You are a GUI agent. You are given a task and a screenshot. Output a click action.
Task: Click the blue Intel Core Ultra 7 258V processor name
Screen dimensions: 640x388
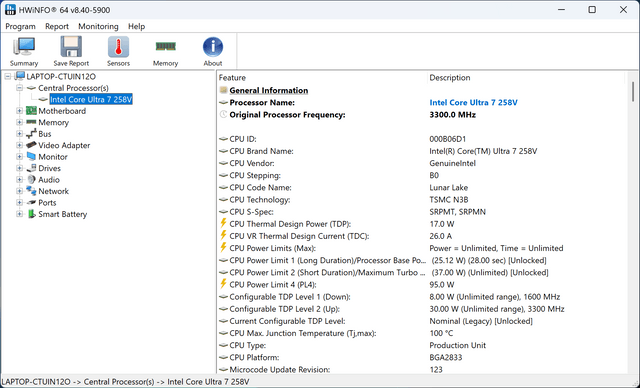[473, 102]
